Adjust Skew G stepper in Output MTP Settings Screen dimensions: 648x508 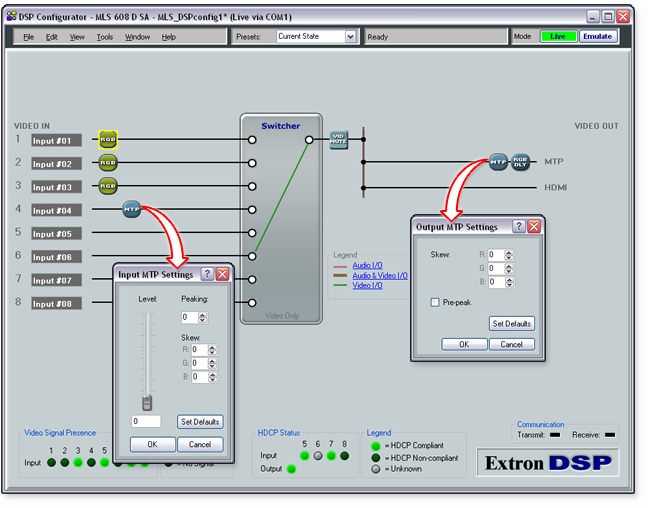coord(509,269)
